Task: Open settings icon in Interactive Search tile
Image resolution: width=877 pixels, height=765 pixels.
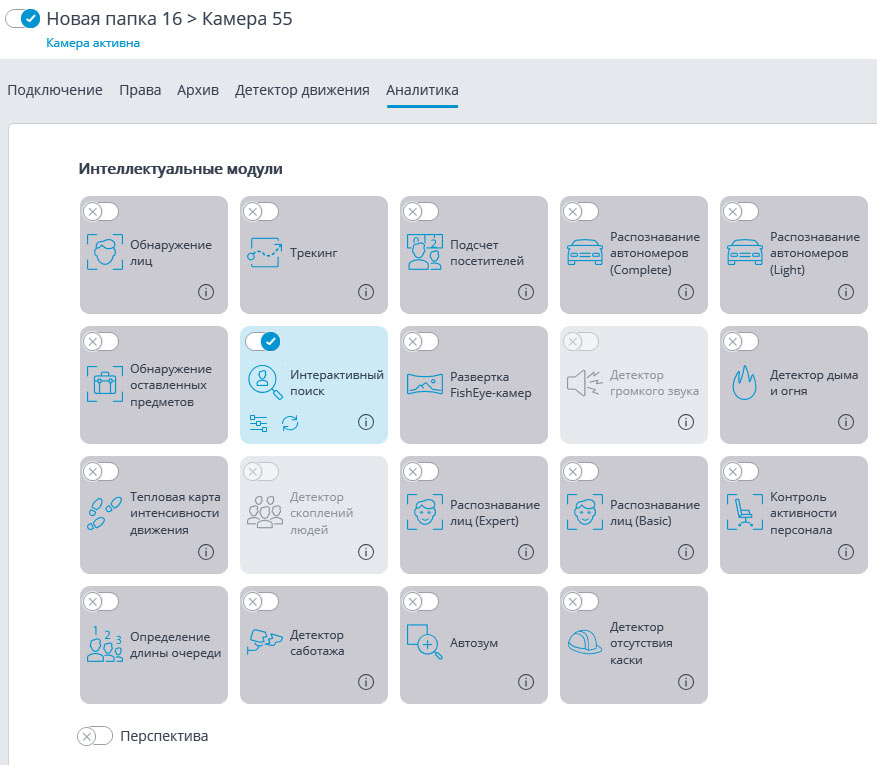Action: 258,423
